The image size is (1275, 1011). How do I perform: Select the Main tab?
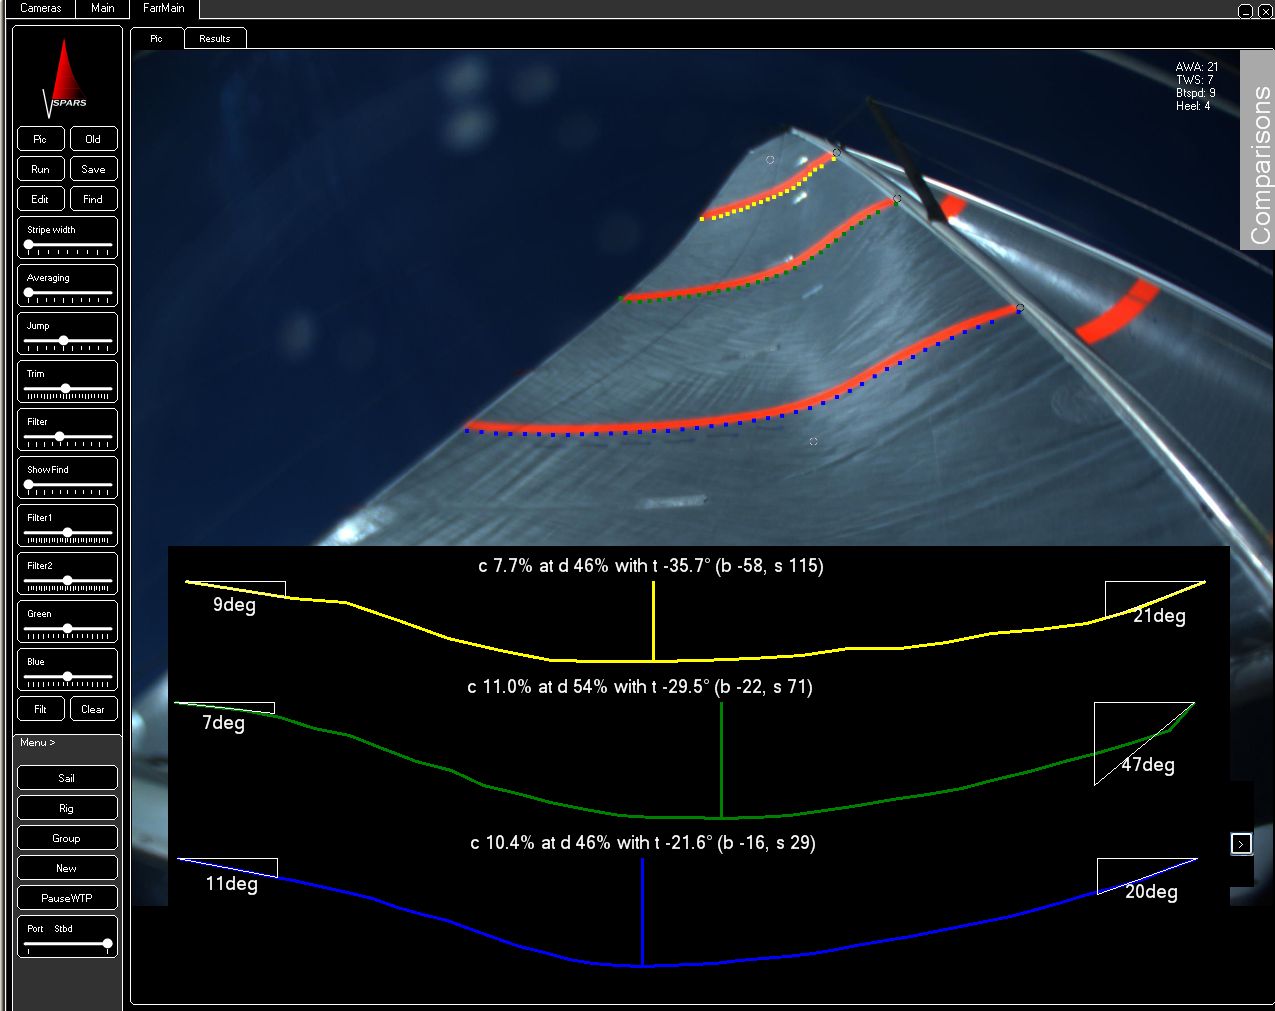pos(101,8)
